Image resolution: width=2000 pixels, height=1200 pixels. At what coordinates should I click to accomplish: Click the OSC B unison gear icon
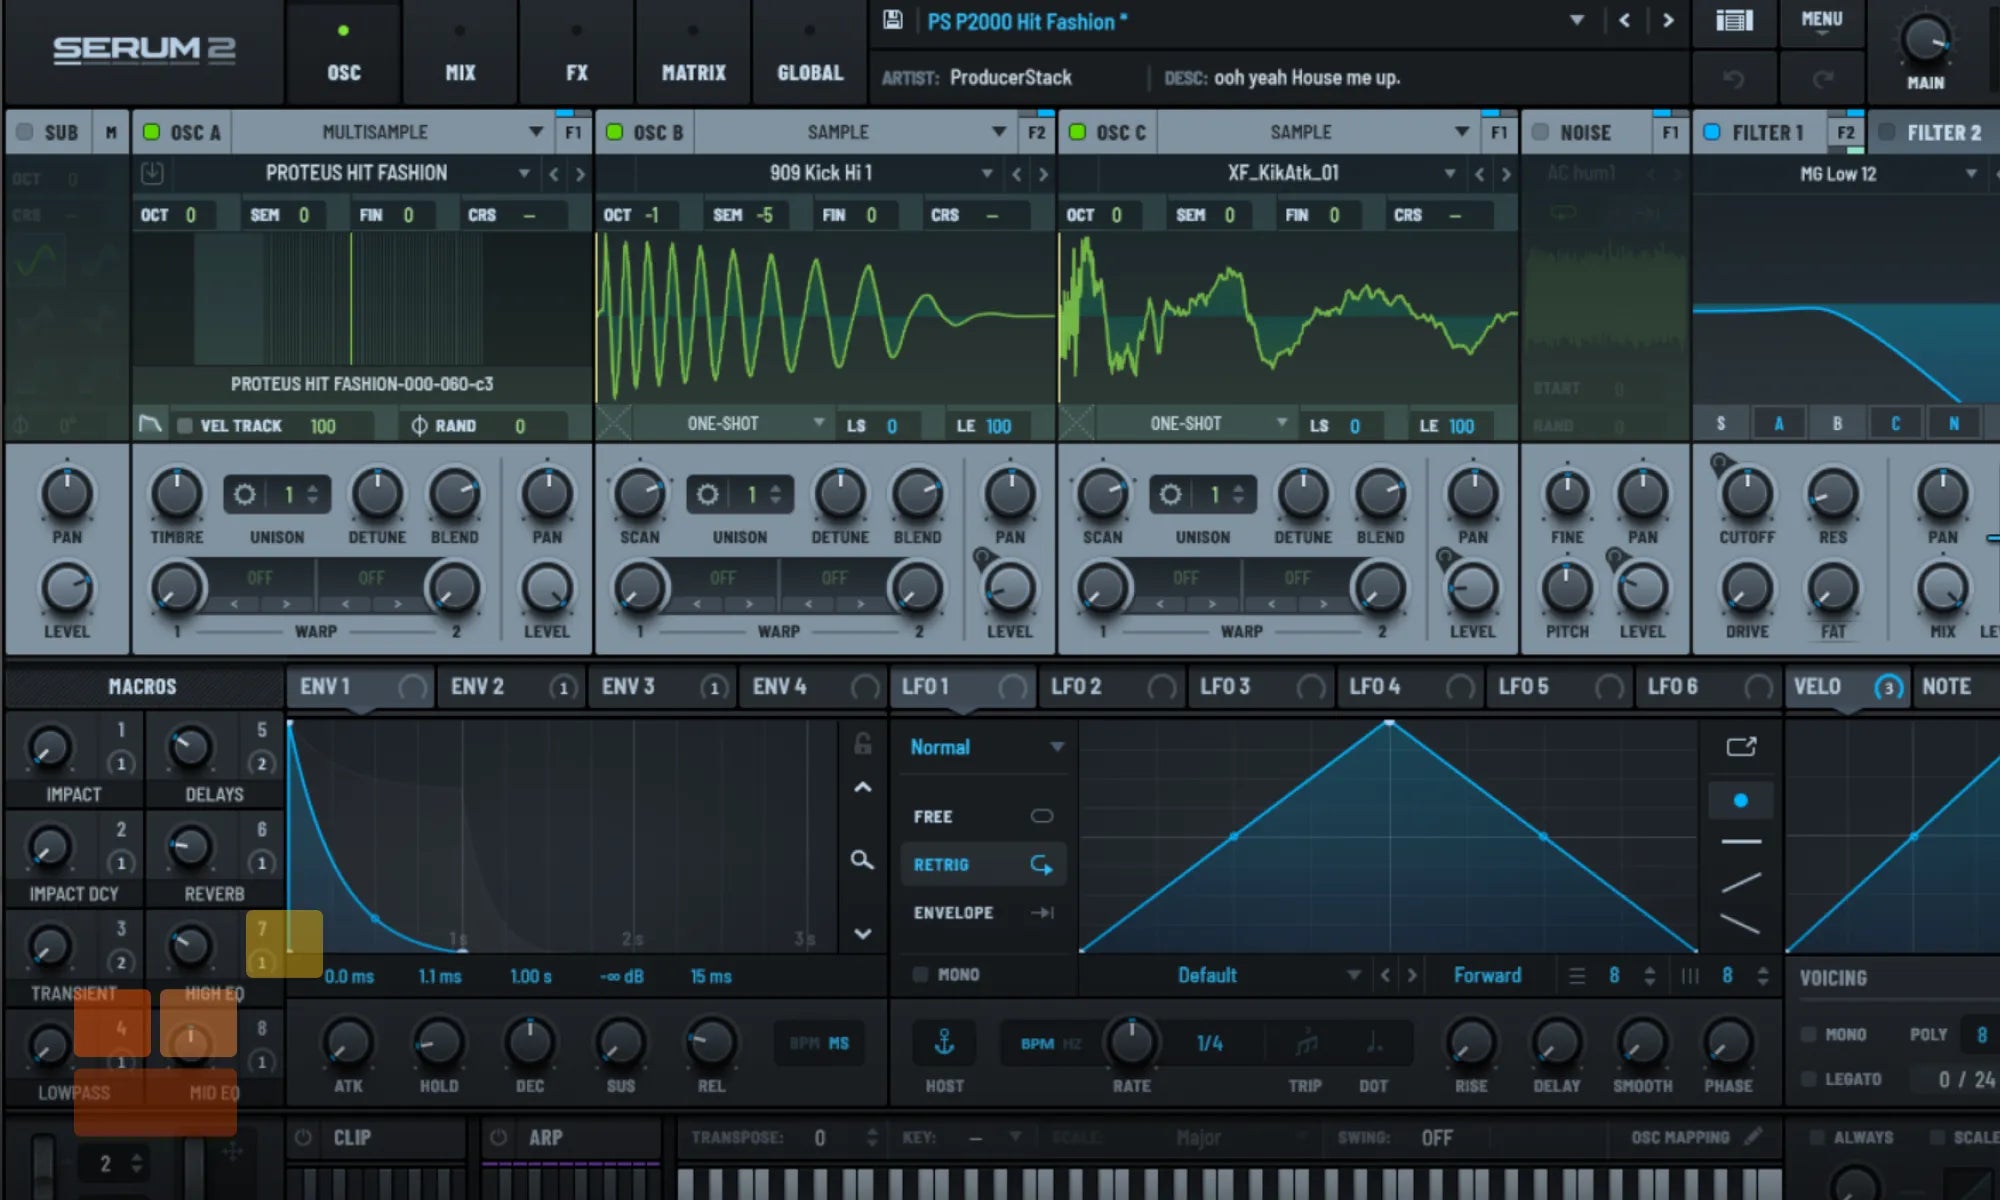point(707,495)
